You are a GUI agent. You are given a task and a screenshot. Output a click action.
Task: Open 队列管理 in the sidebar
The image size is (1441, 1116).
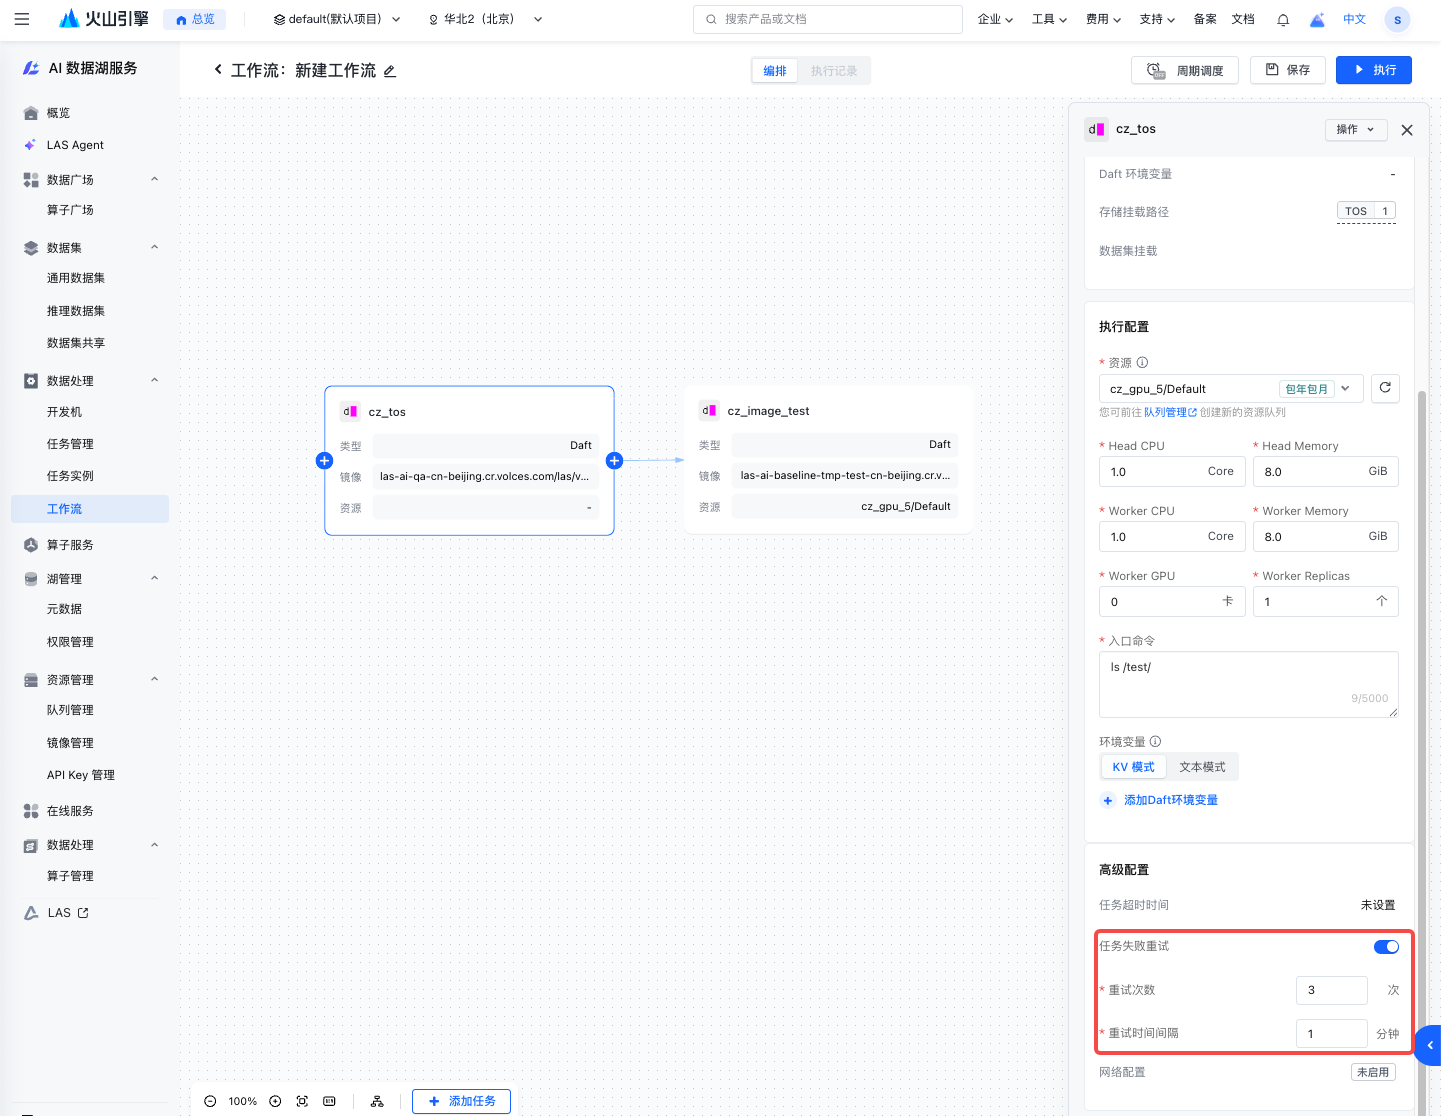(x=70, y=710)
